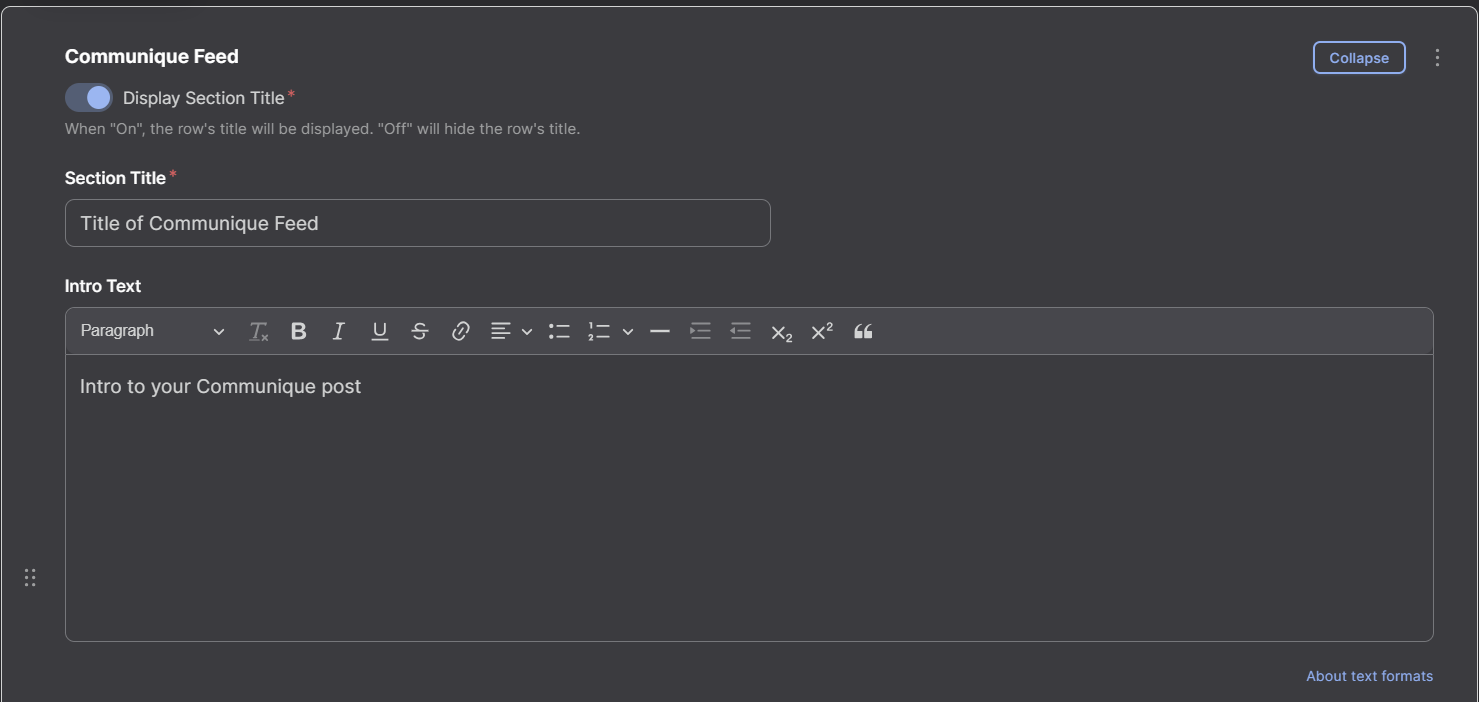The width and height of the screenshot is (1479, 702).
Task: Apply underline formatting
Action: (380, 332)
